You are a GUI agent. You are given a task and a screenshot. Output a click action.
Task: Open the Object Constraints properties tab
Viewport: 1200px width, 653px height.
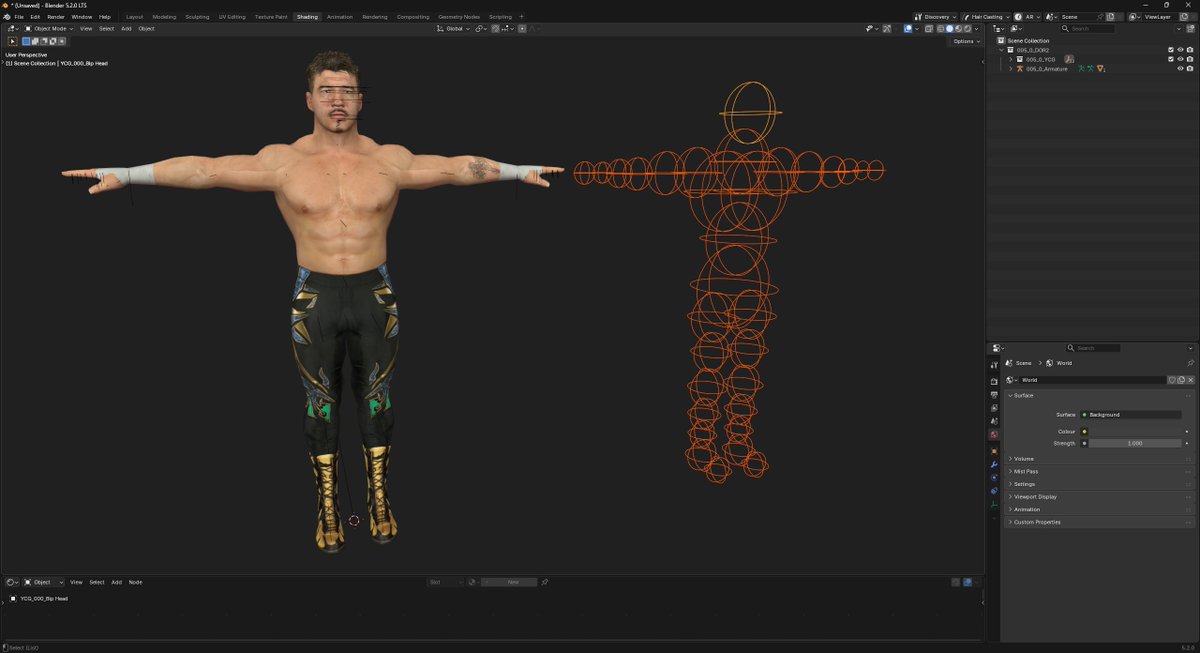(994, 491)
